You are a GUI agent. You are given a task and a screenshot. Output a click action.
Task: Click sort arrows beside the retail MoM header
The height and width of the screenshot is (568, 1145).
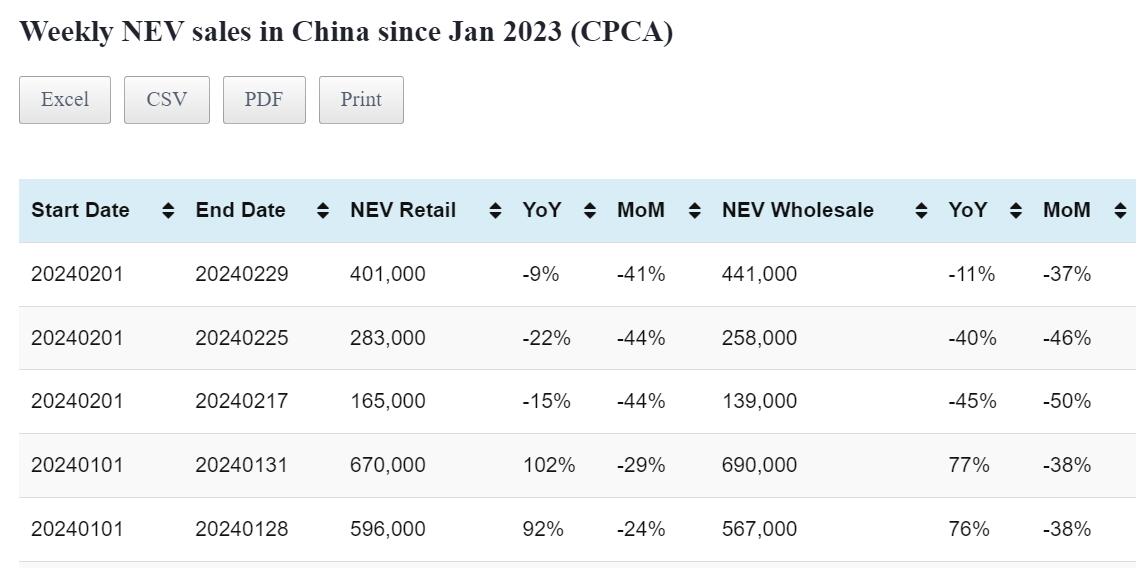tap(695, 211)
